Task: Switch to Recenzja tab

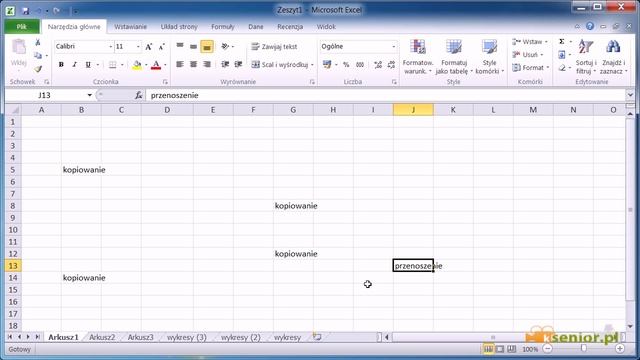Action: coord(290,27)
